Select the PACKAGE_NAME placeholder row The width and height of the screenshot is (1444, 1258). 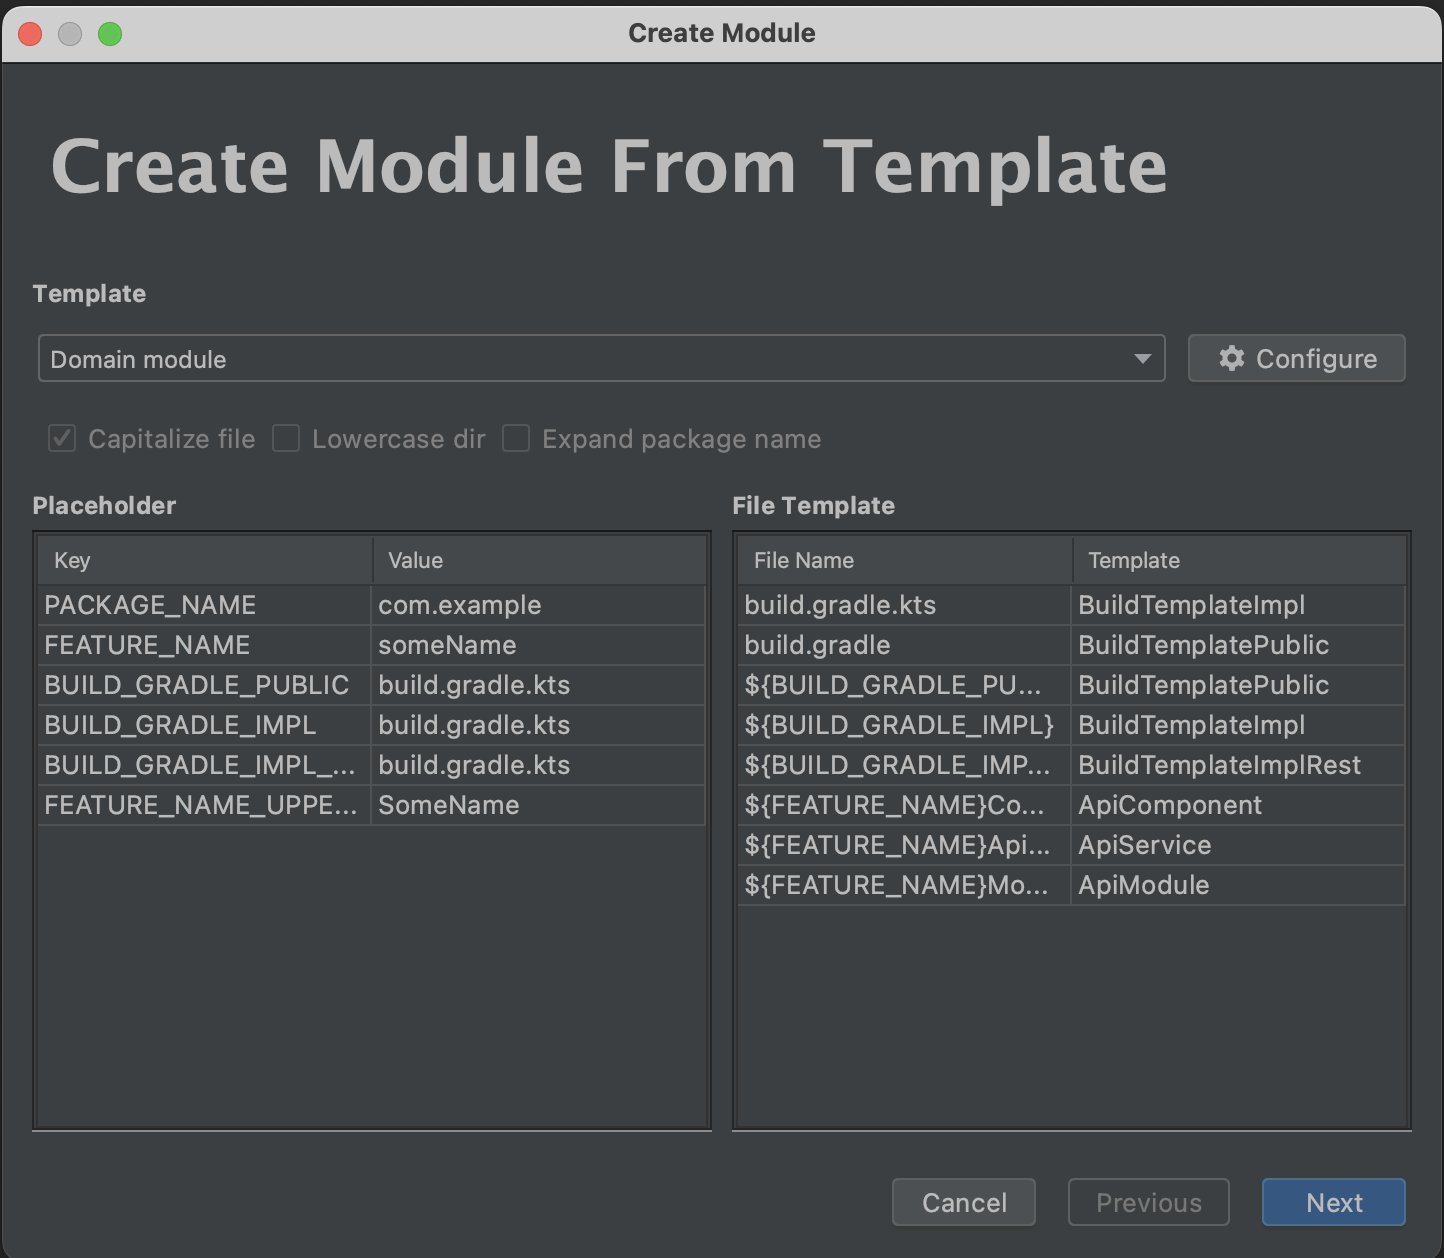coord(150,605)
